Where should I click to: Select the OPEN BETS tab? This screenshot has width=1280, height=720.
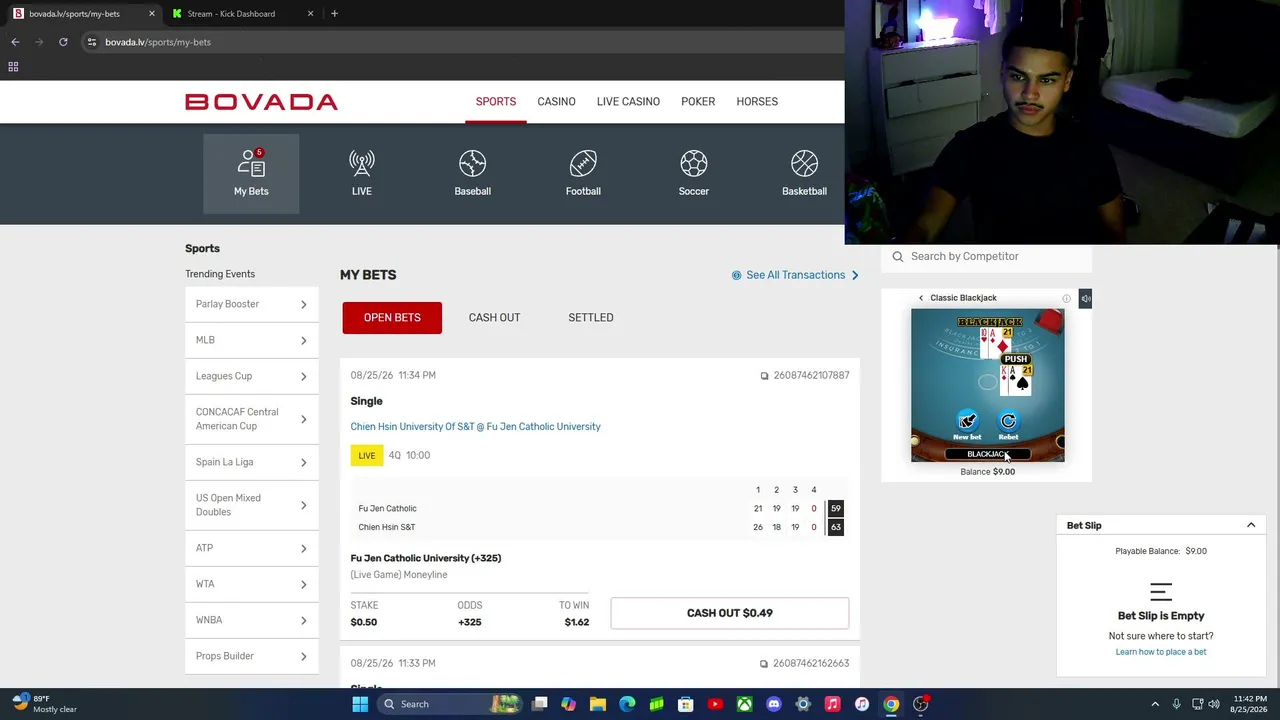click(x=392, y=318)
